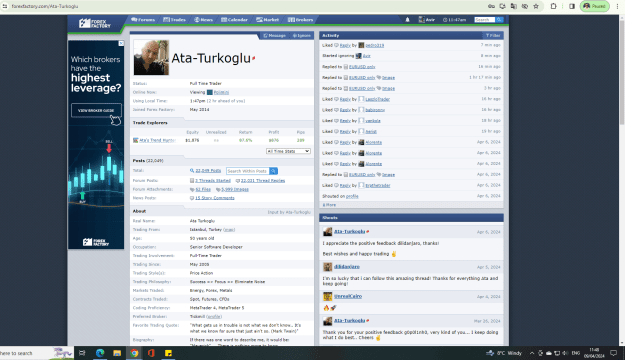The width and height of the screenshot is (625, 360).
Task: Bookmark this page with star icon
Action: 536,6
